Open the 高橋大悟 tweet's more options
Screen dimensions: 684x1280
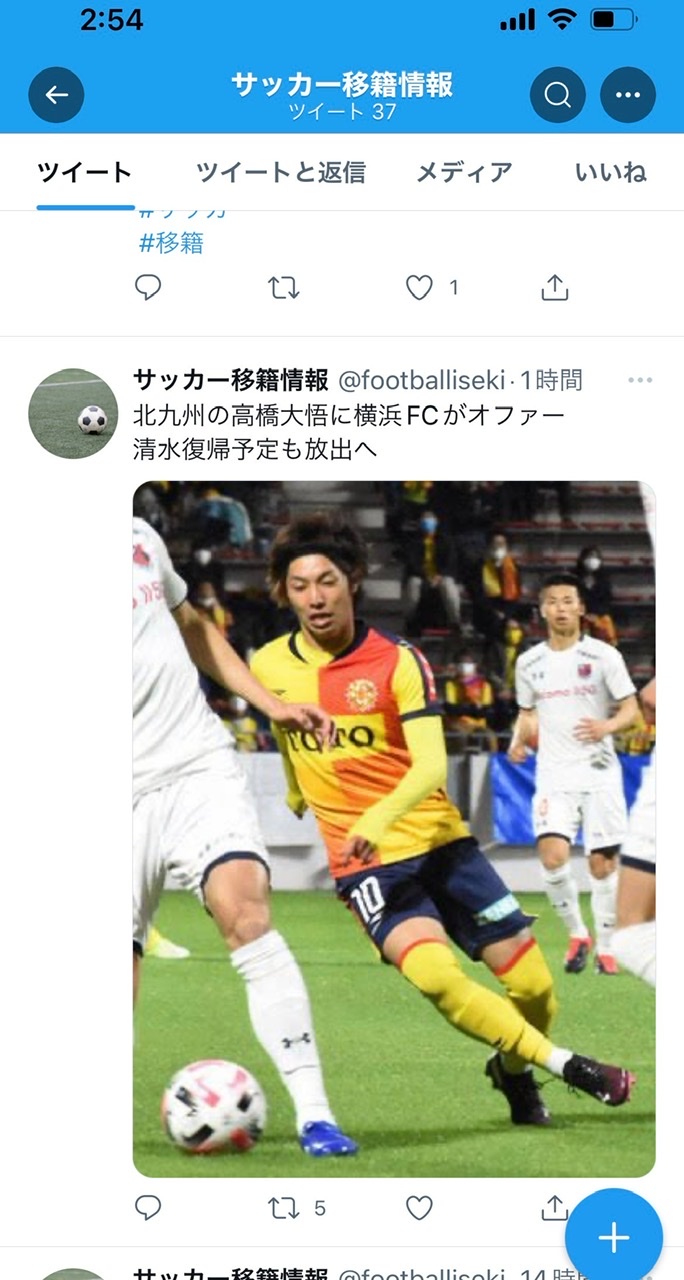[639, 380]
